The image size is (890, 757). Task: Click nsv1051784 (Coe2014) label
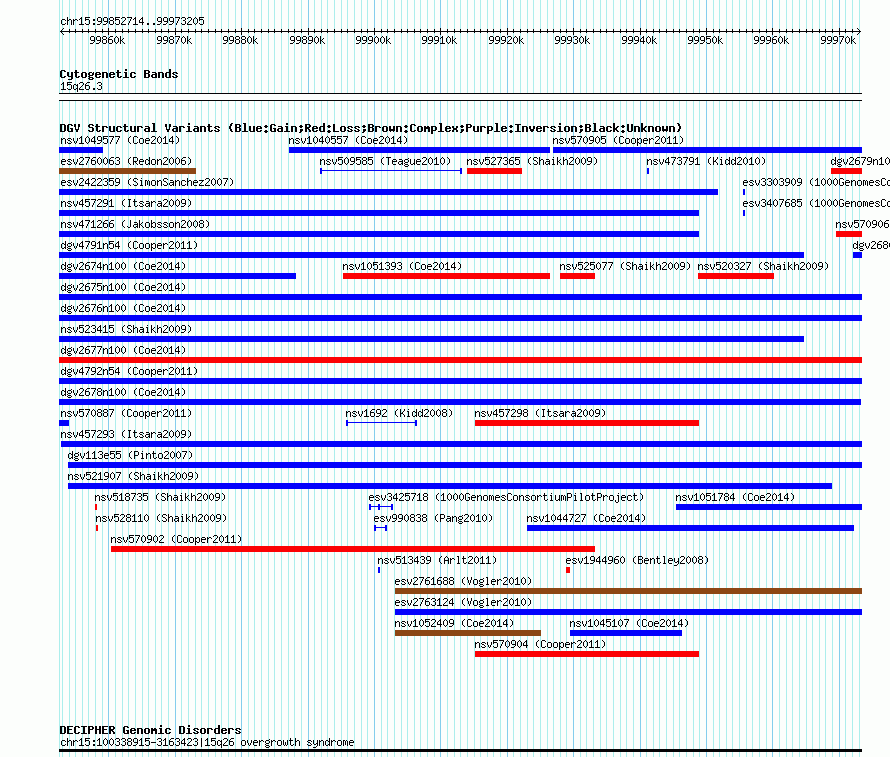point(735,497)
